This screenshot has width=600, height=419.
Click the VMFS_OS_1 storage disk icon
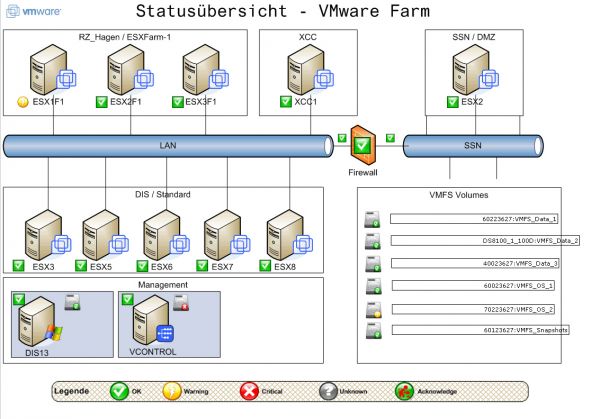tap(371, 286)
